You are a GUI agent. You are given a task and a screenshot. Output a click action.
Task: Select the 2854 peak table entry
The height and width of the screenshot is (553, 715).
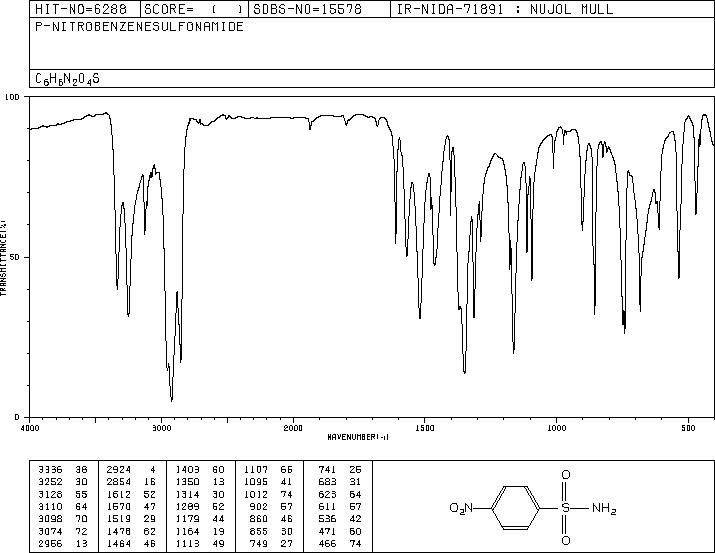point(131,482)
